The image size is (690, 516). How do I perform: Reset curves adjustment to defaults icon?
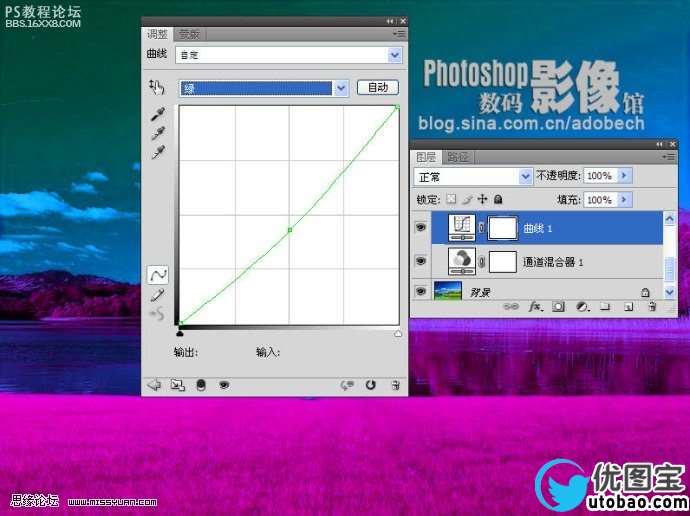(x=371, y=385)
